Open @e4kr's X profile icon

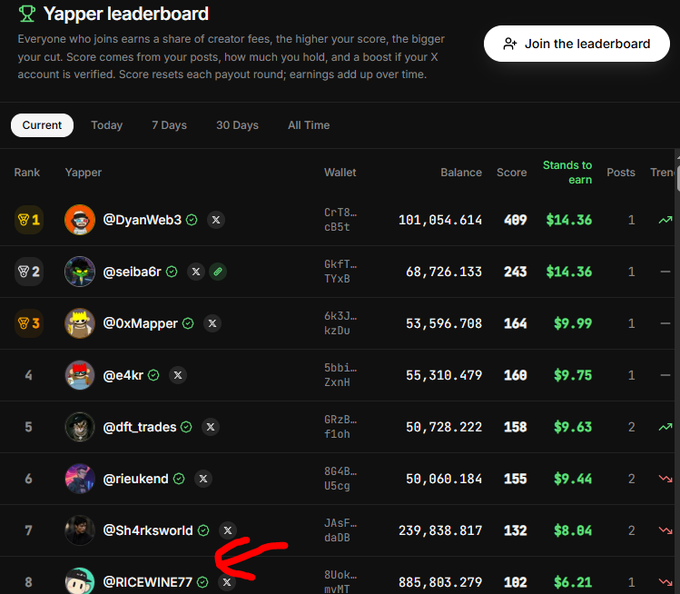tap(178, 375)
